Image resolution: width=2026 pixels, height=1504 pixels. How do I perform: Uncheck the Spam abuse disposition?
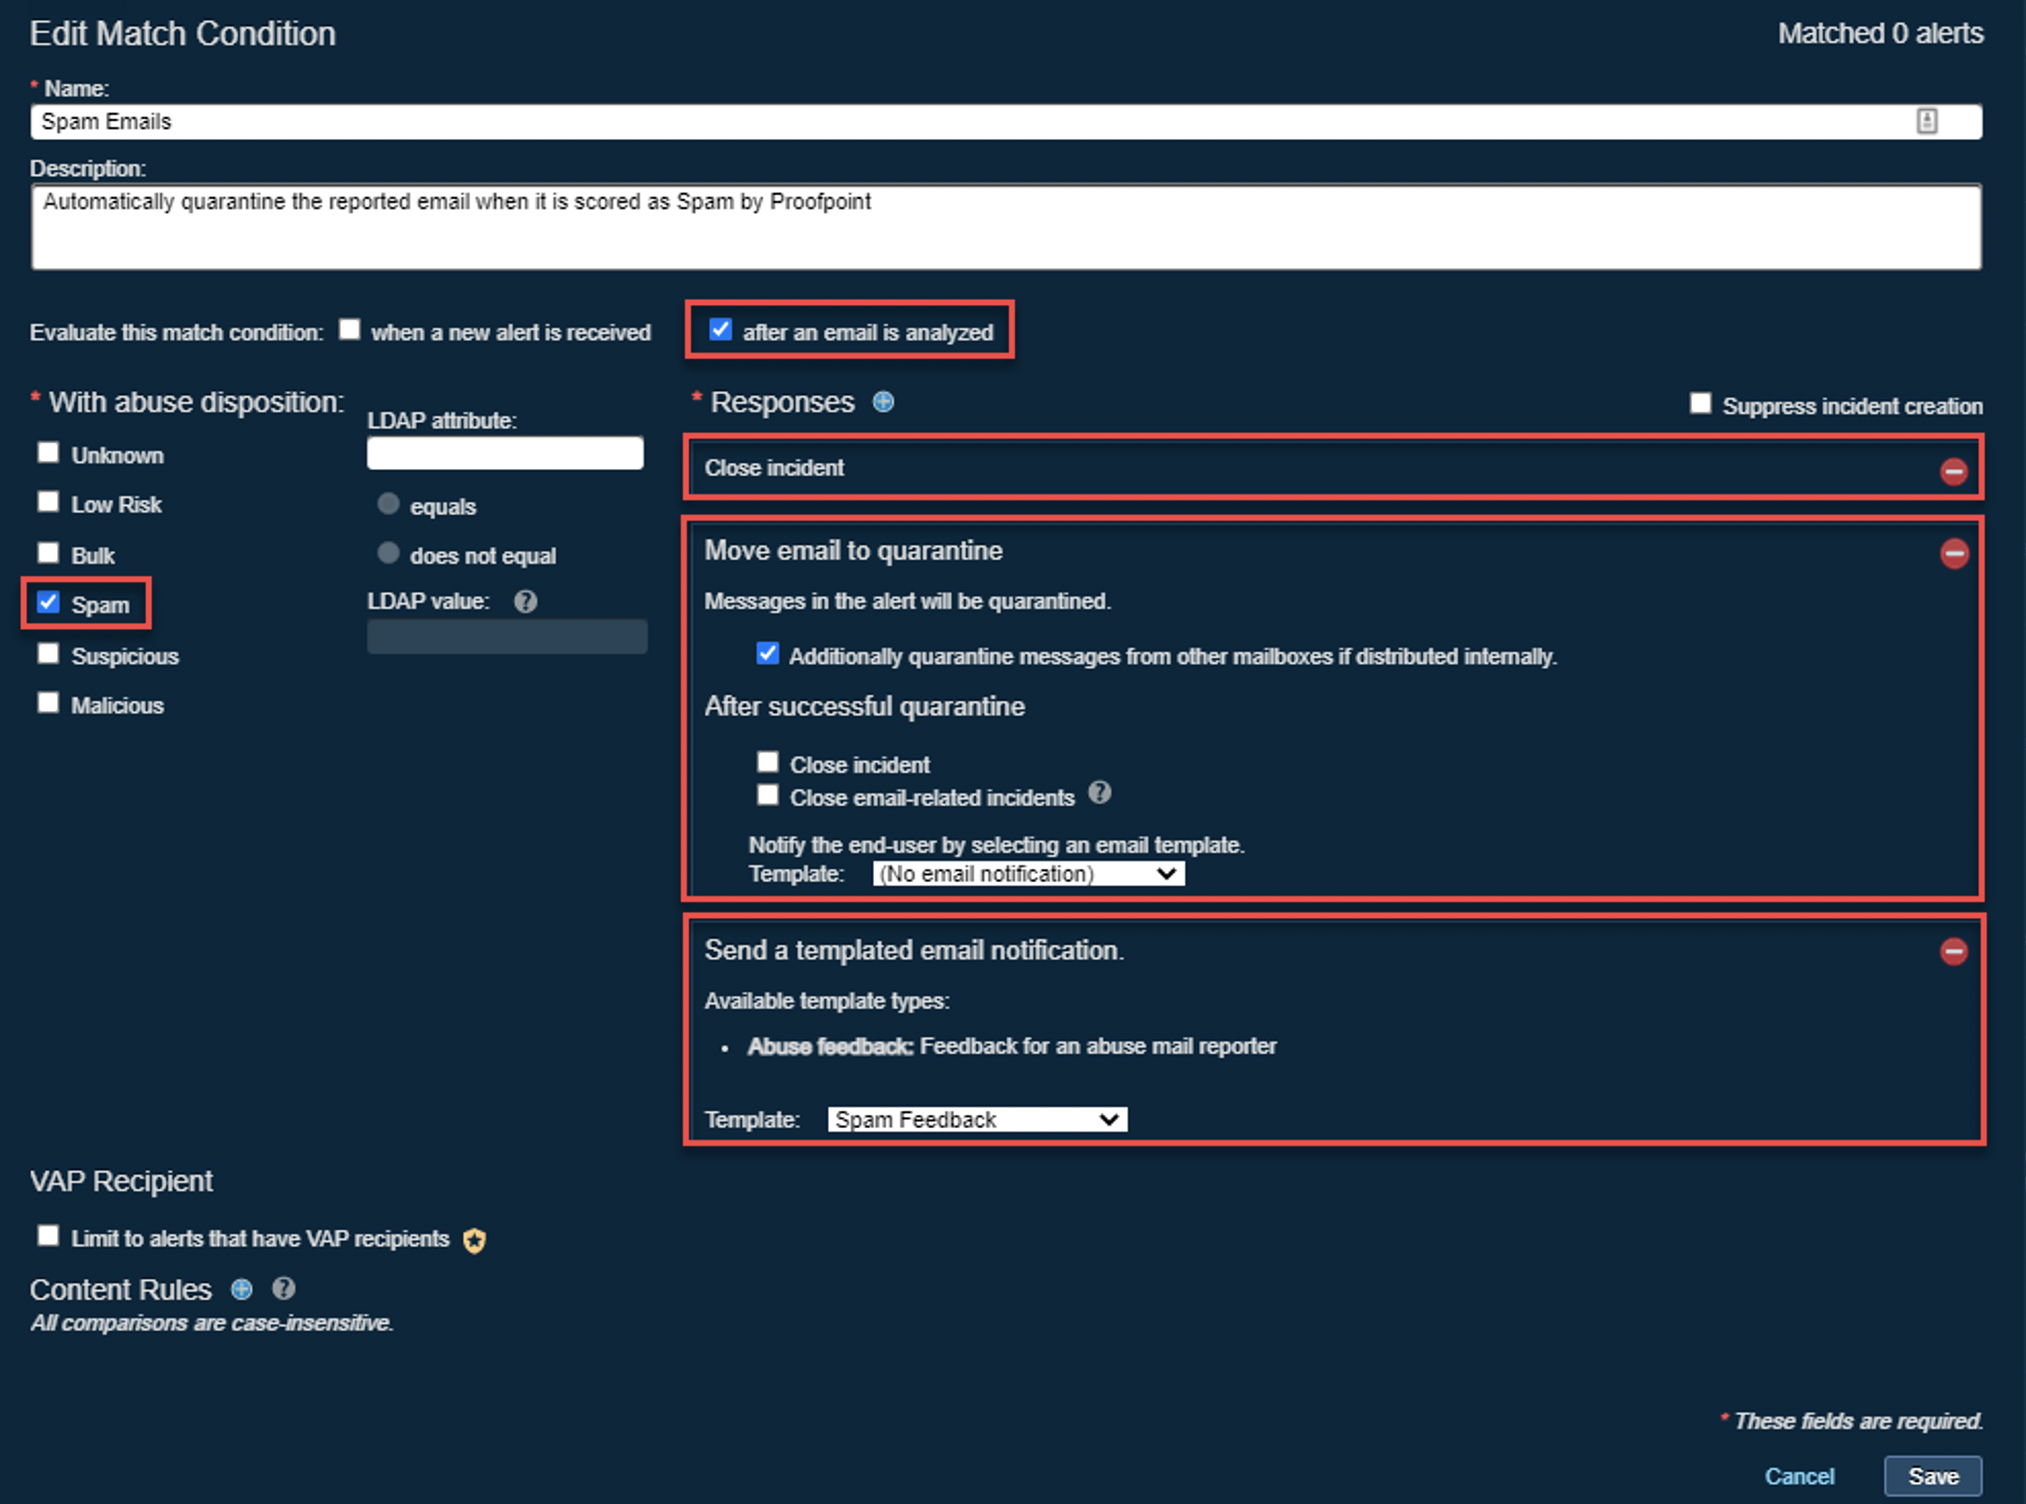[x=48, y=603]
